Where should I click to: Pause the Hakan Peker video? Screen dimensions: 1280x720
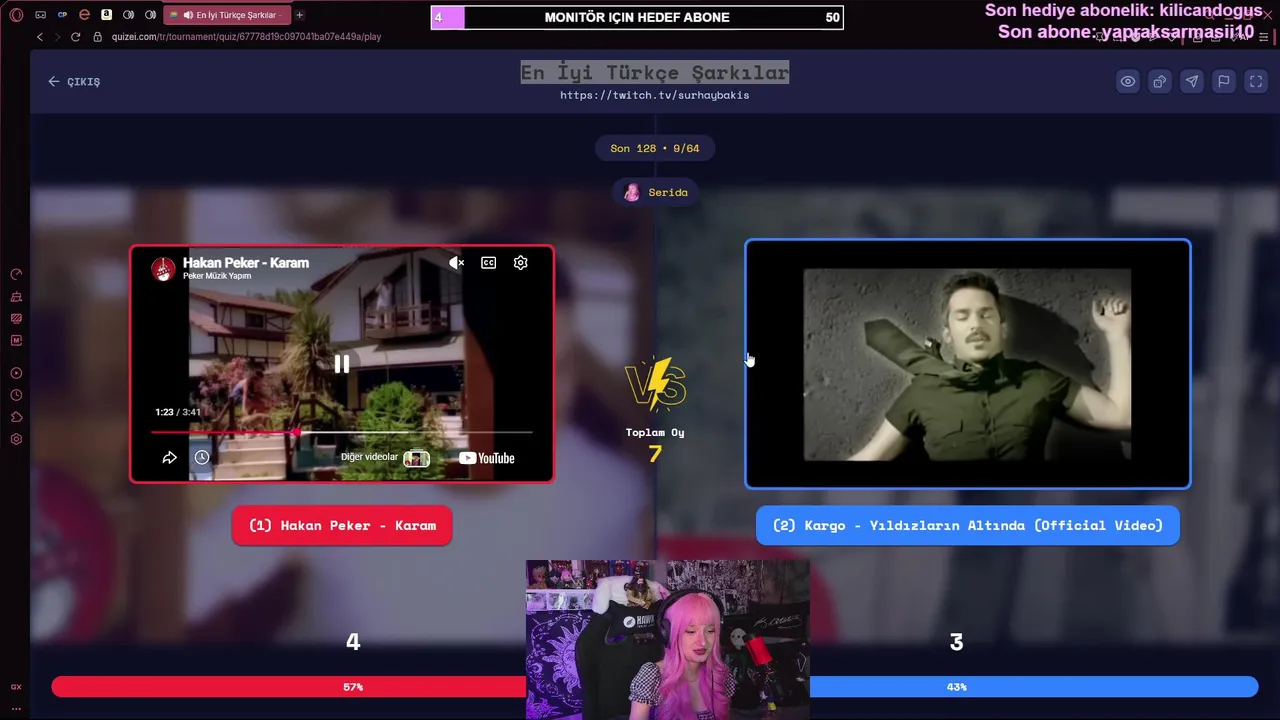342,364
